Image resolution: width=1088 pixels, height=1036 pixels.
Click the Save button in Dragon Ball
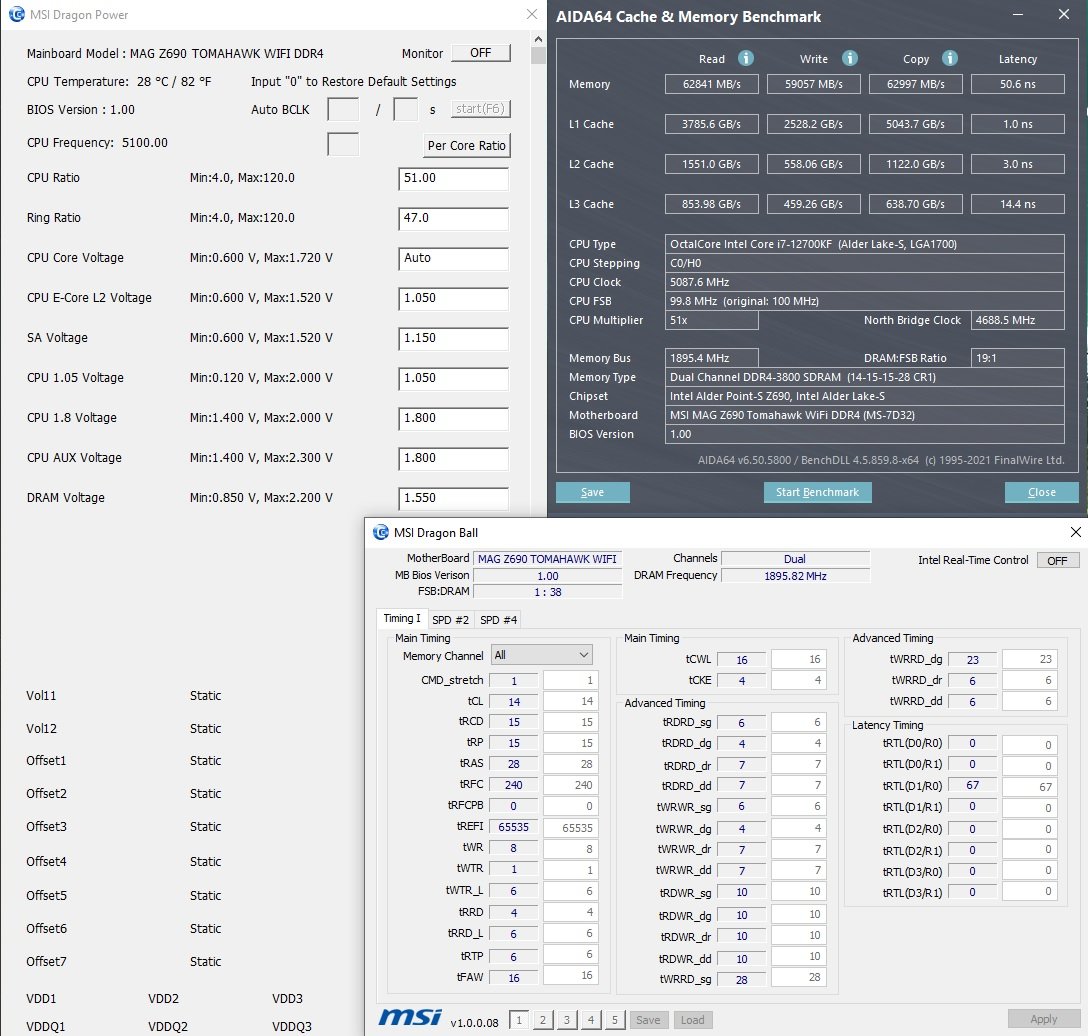648,1019
